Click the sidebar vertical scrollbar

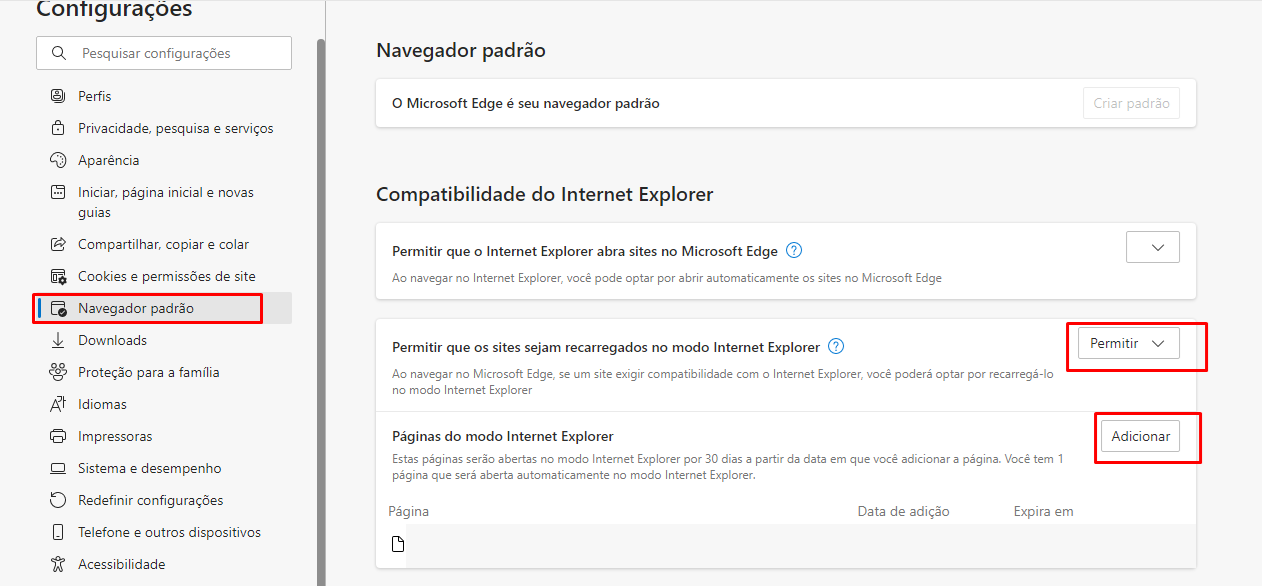[321, 310]
